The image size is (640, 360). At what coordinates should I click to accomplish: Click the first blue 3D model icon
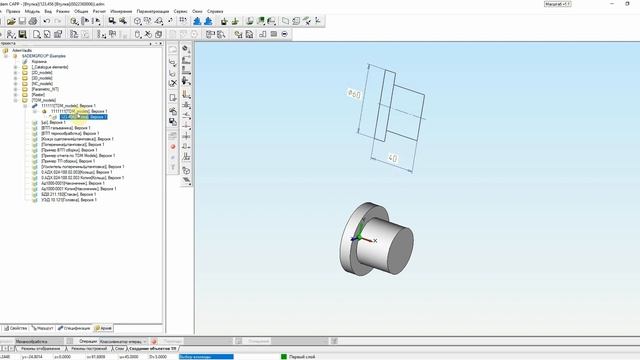pyautogui.click(x=197, y=21)
